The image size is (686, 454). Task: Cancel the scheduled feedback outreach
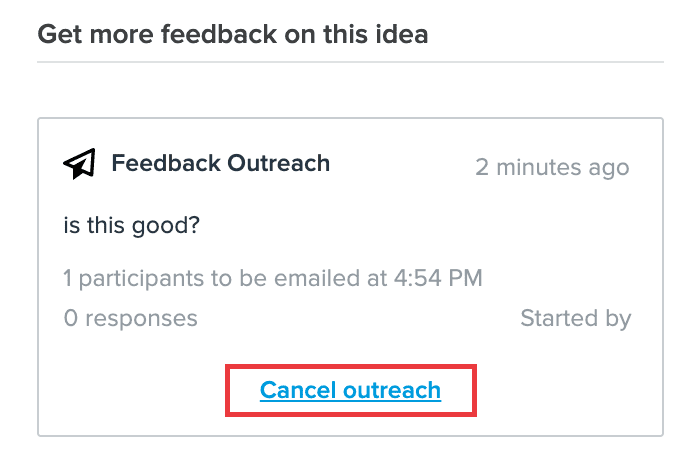(x=350, y=390)
